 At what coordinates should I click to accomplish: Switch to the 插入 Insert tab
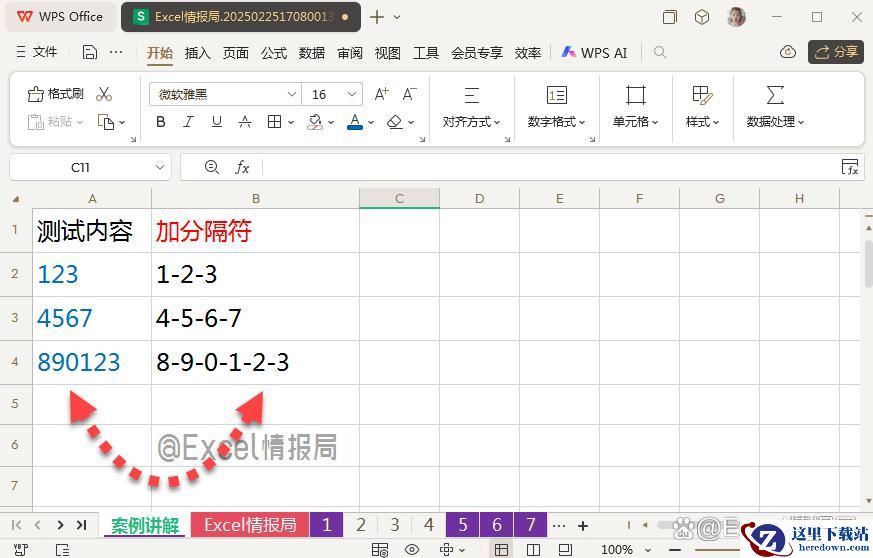click(x=198, y=53)
